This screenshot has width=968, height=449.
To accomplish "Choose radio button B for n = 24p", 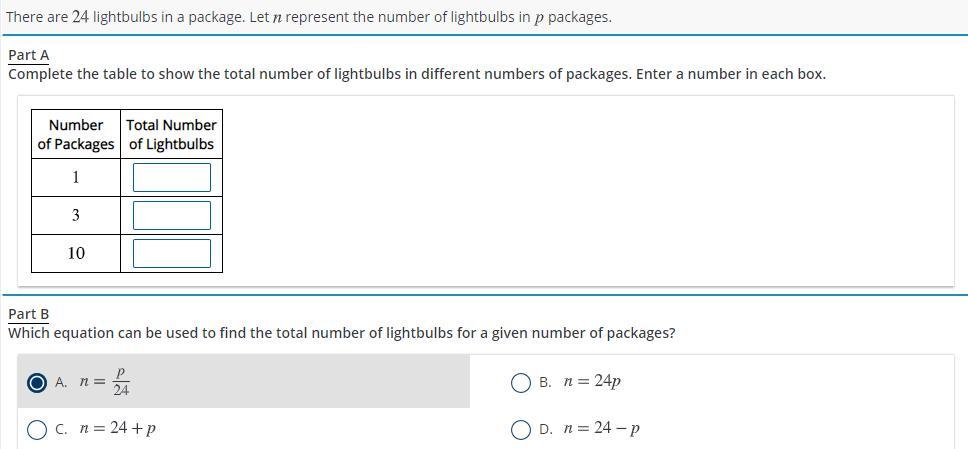I will tap(521, 382).
